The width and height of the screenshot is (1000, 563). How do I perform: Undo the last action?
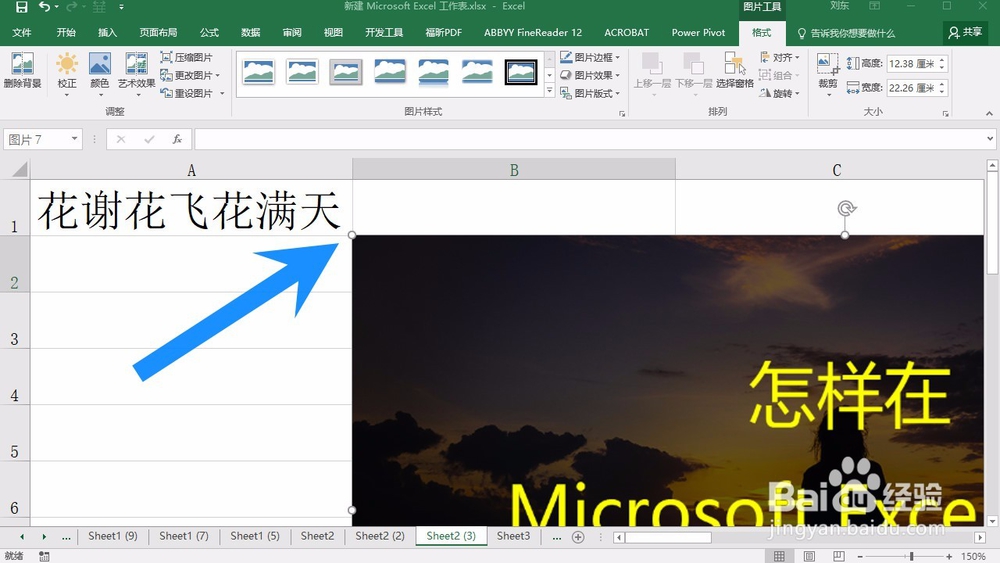[x=44, y=7]
